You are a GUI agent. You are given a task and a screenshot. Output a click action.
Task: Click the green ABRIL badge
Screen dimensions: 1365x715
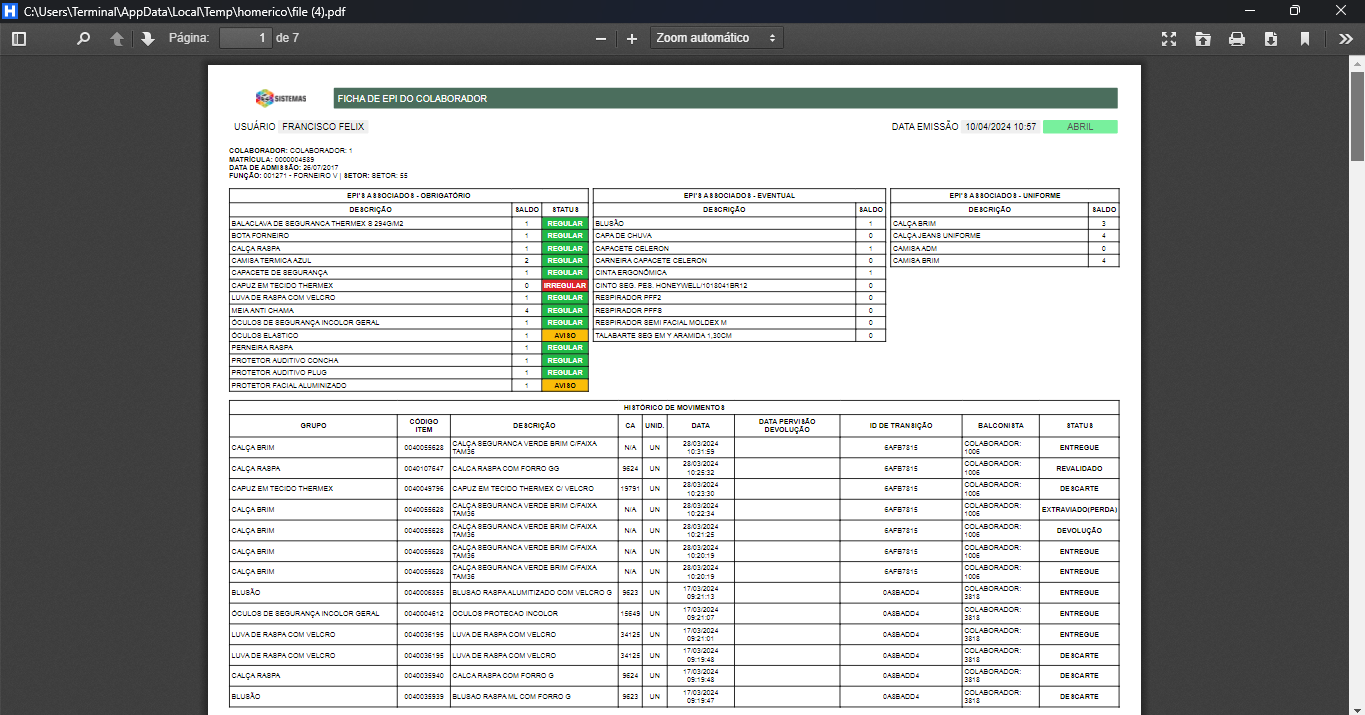pos(1080,127)
